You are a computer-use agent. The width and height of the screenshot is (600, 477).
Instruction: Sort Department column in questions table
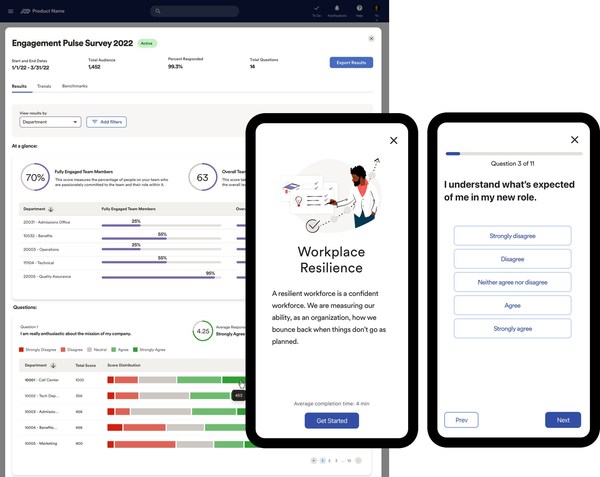[x=52, y=366]
